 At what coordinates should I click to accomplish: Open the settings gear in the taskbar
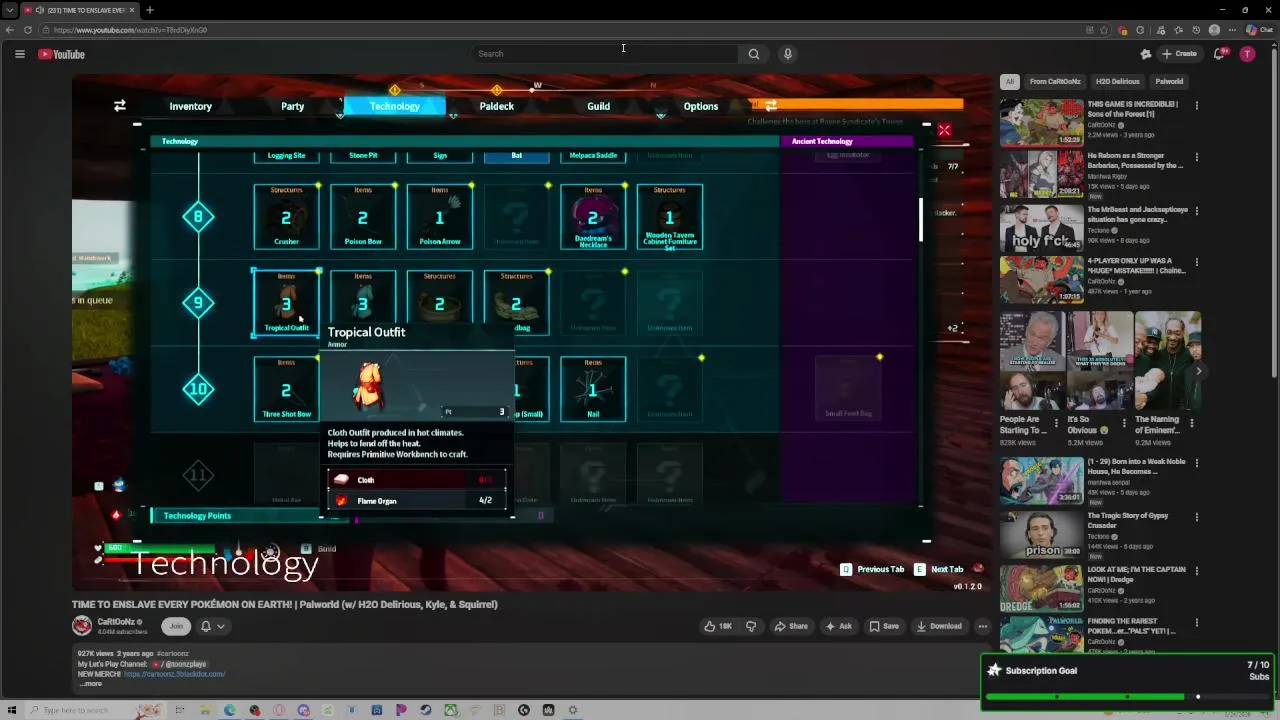coord(573,710)
